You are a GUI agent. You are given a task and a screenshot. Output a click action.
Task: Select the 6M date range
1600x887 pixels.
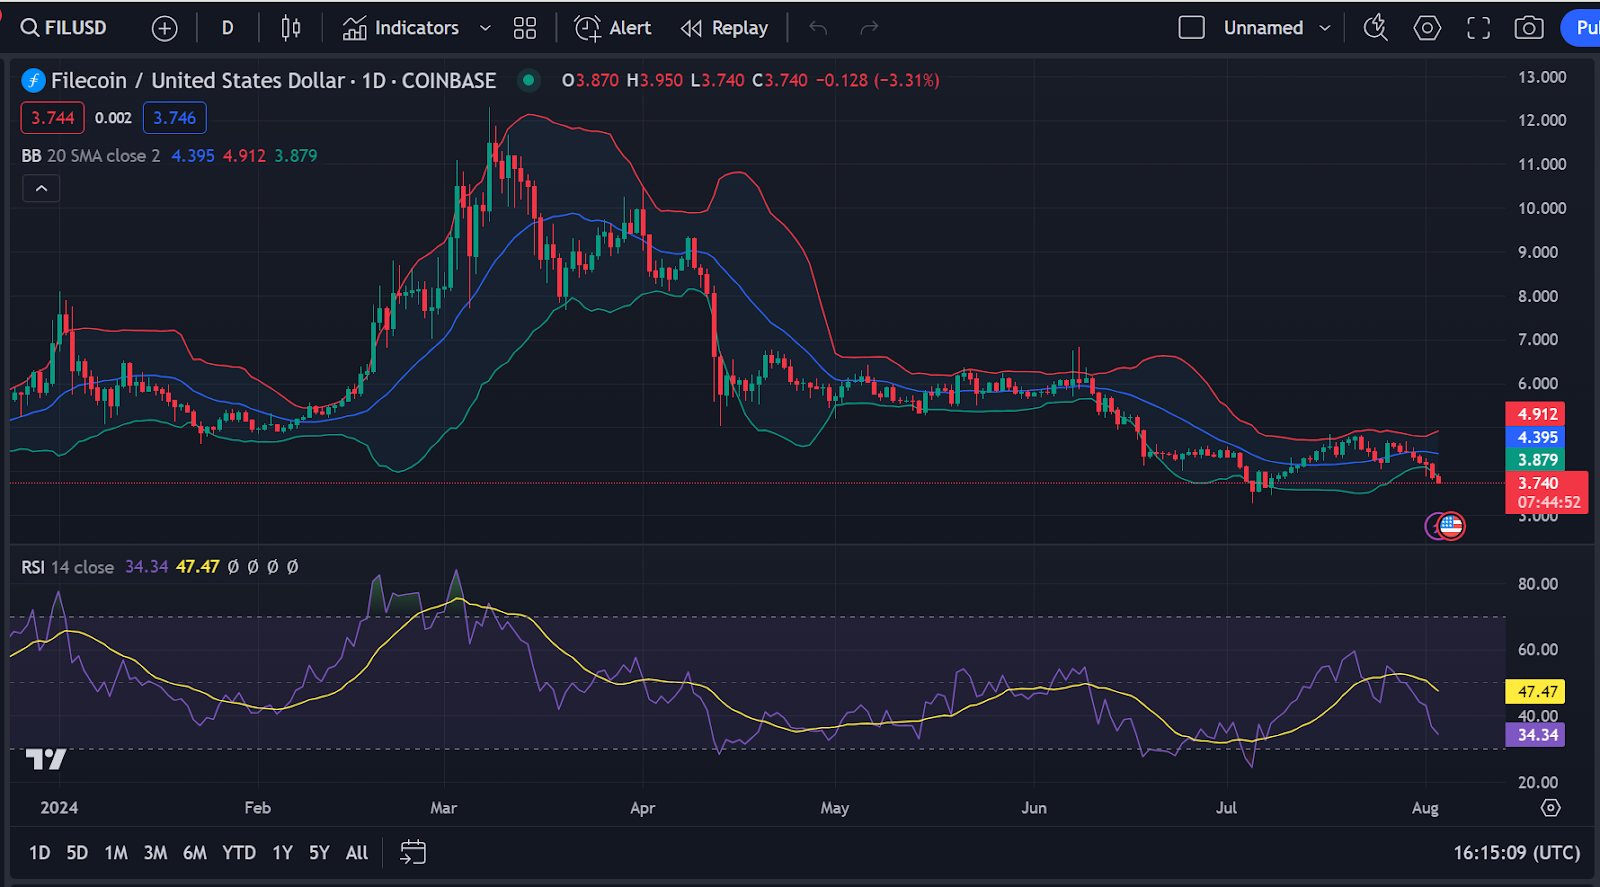point(195,853)
